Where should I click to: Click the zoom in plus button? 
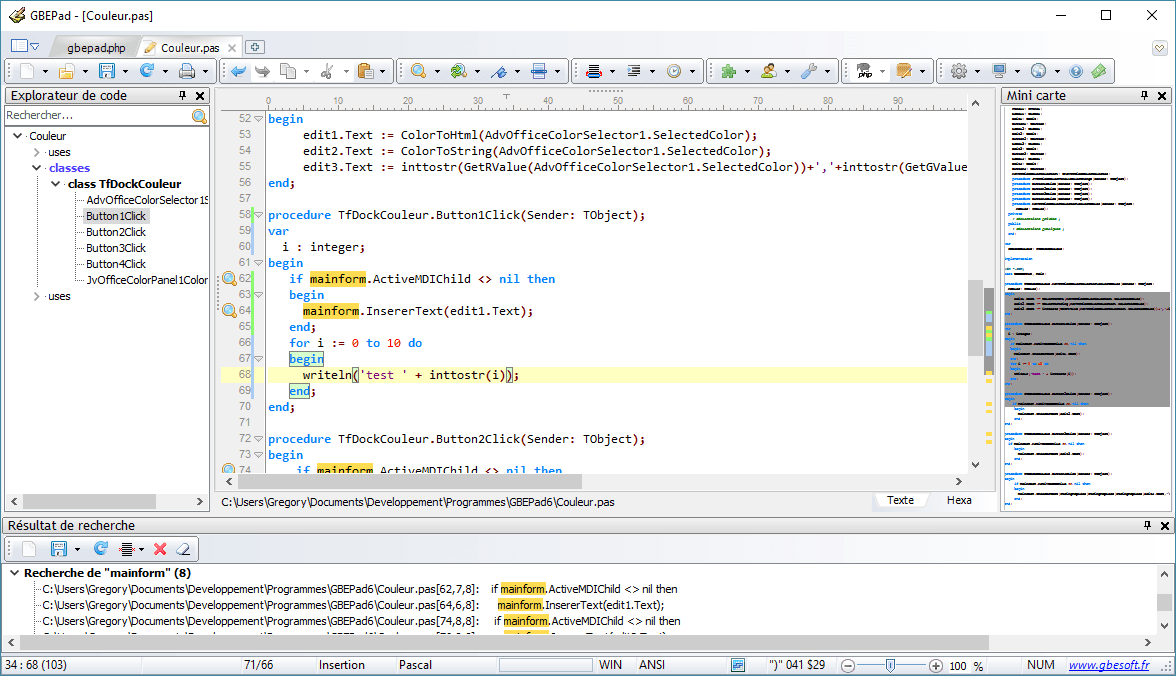936,665
